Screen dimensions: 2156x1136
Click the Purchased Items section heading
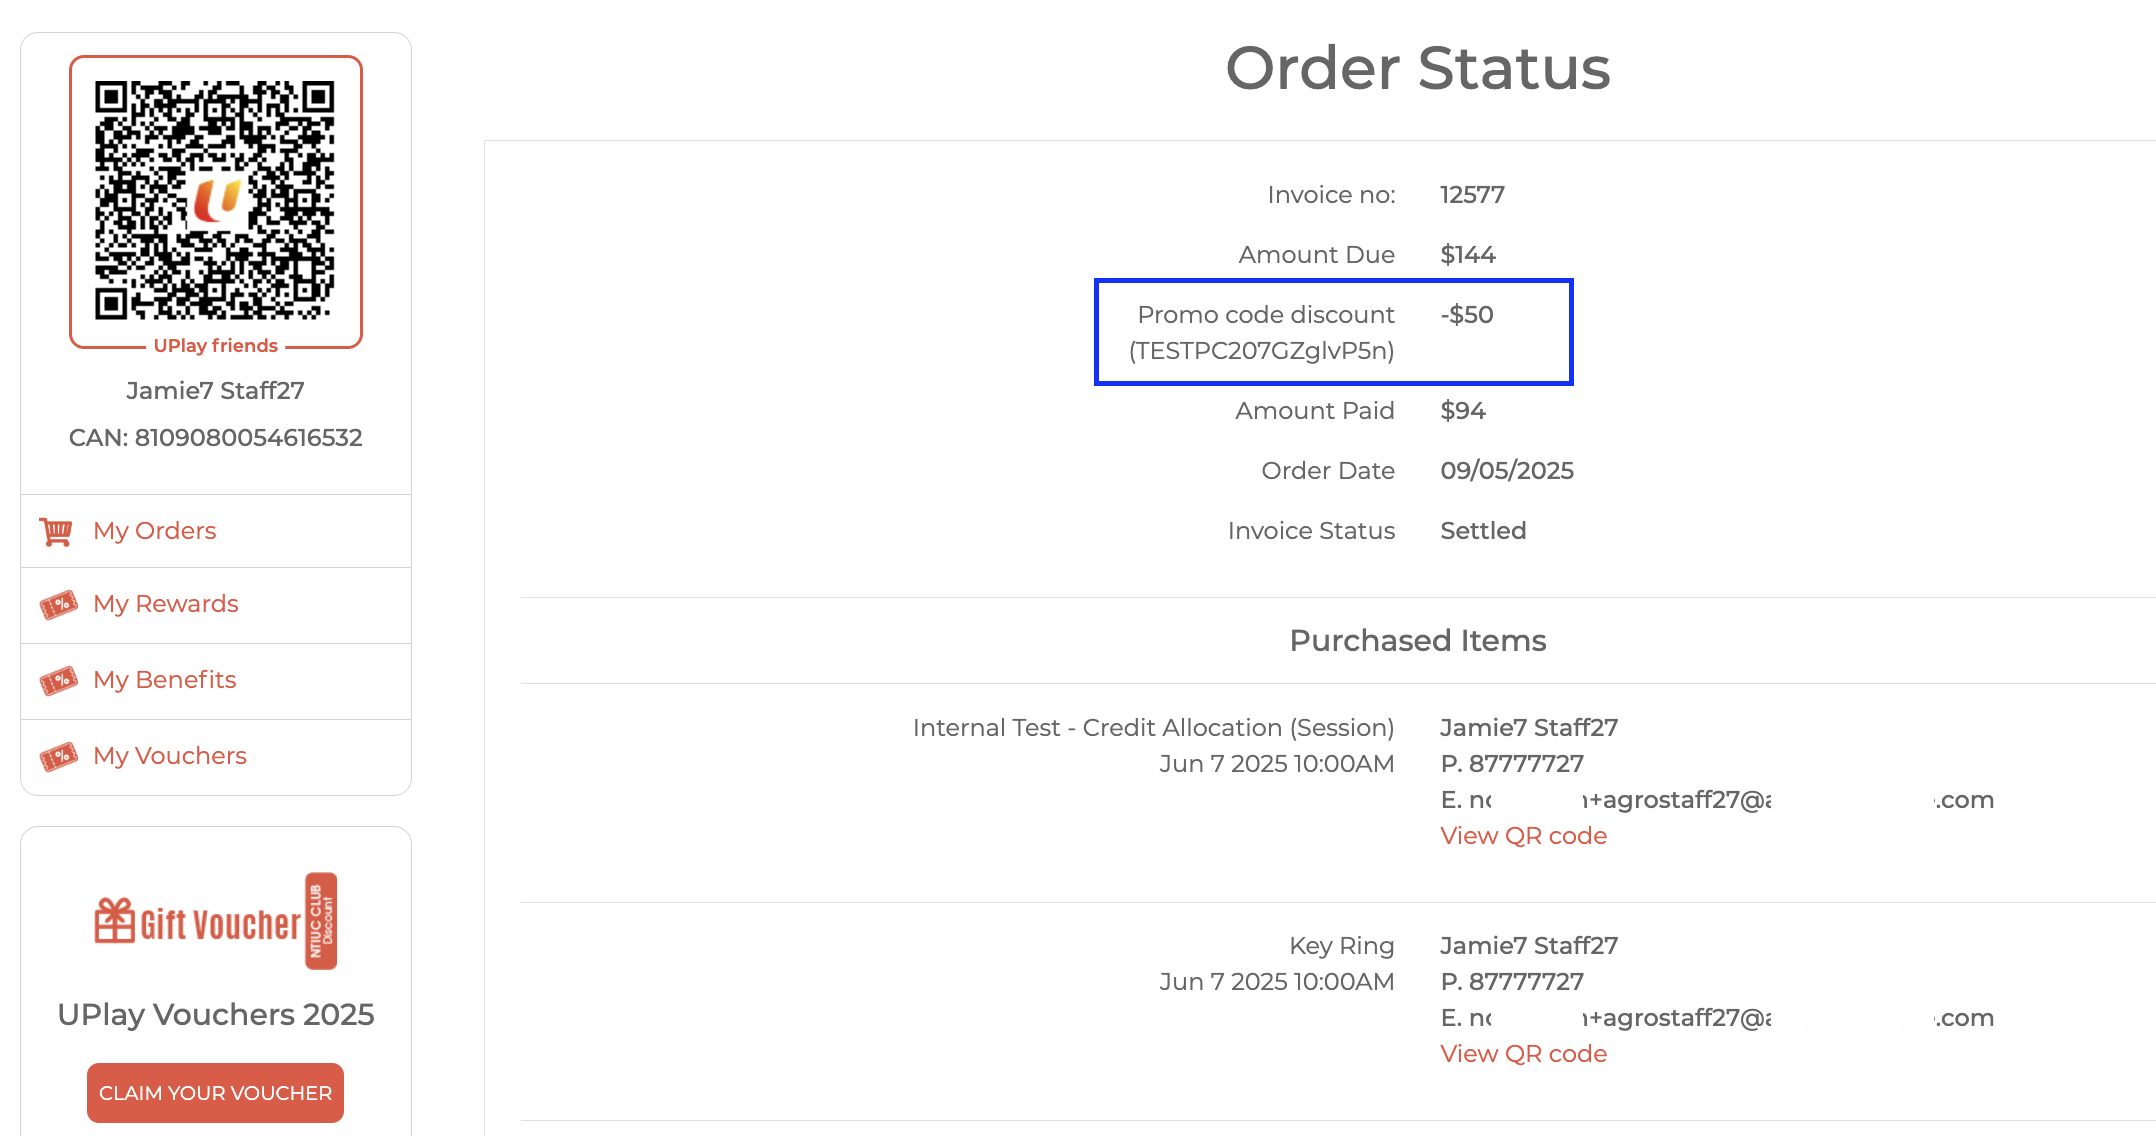(1417, 641)
